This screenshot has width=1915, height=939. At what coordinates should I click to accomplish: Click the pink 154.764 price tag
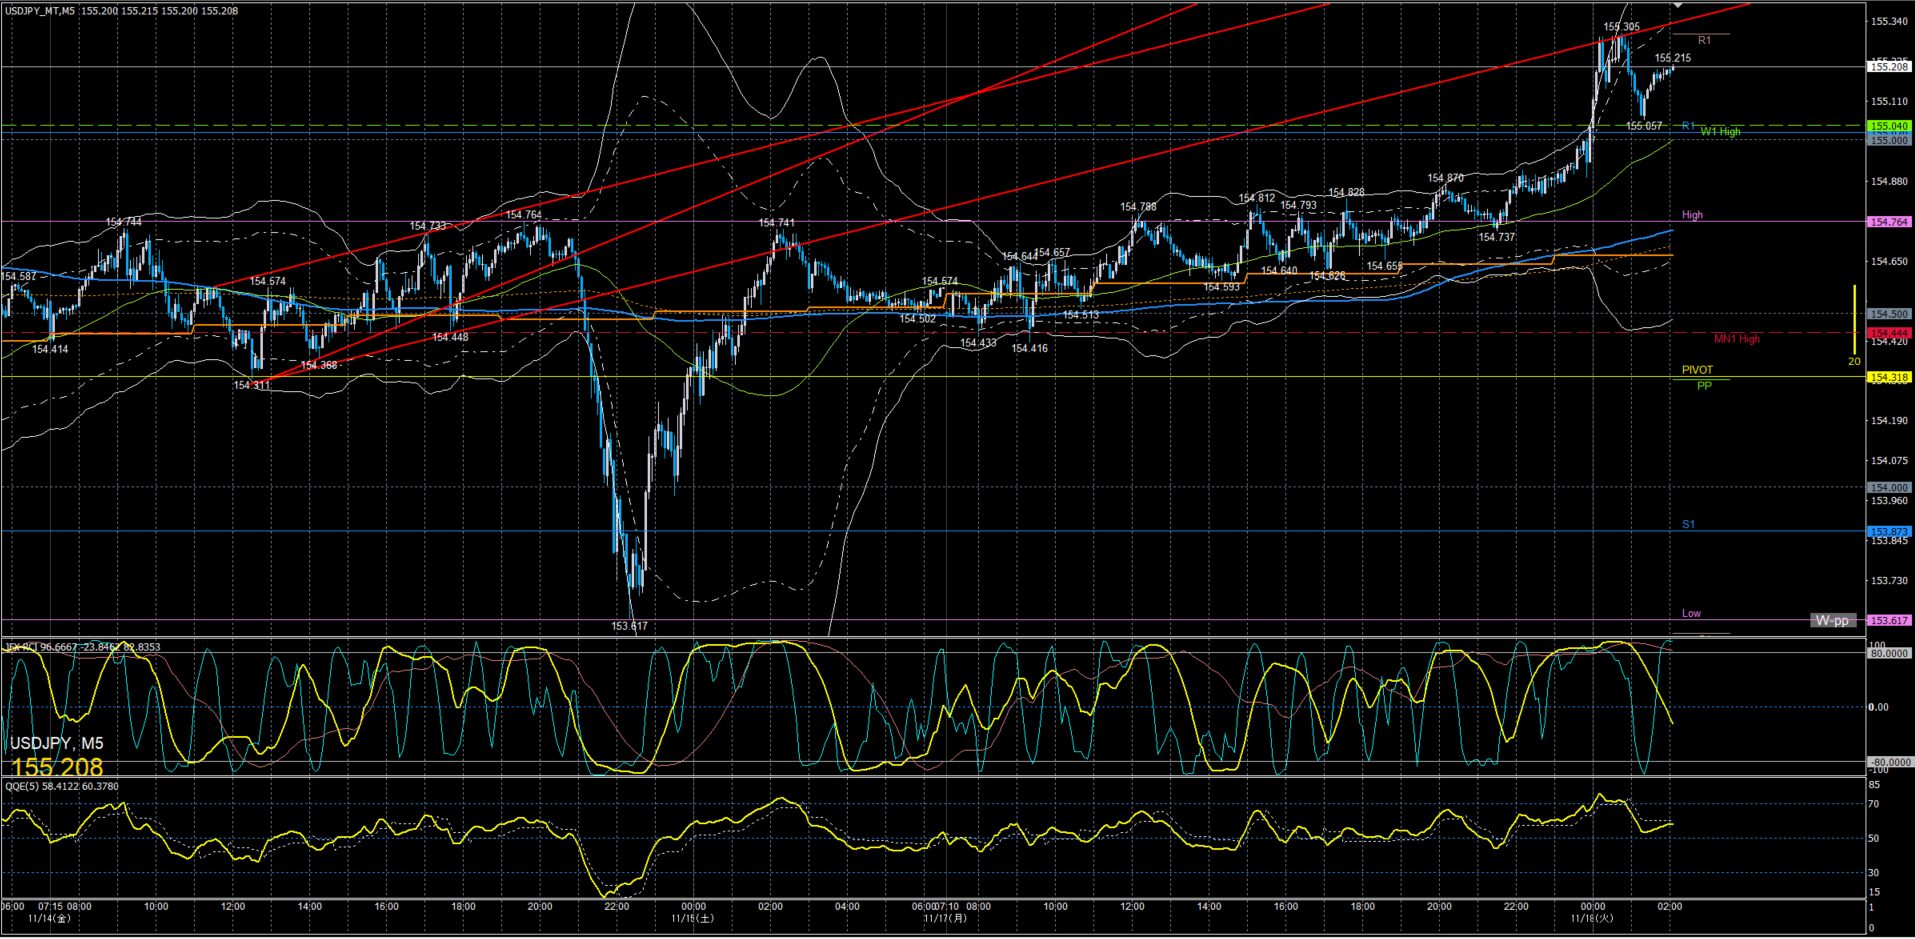click(1889, 222)
